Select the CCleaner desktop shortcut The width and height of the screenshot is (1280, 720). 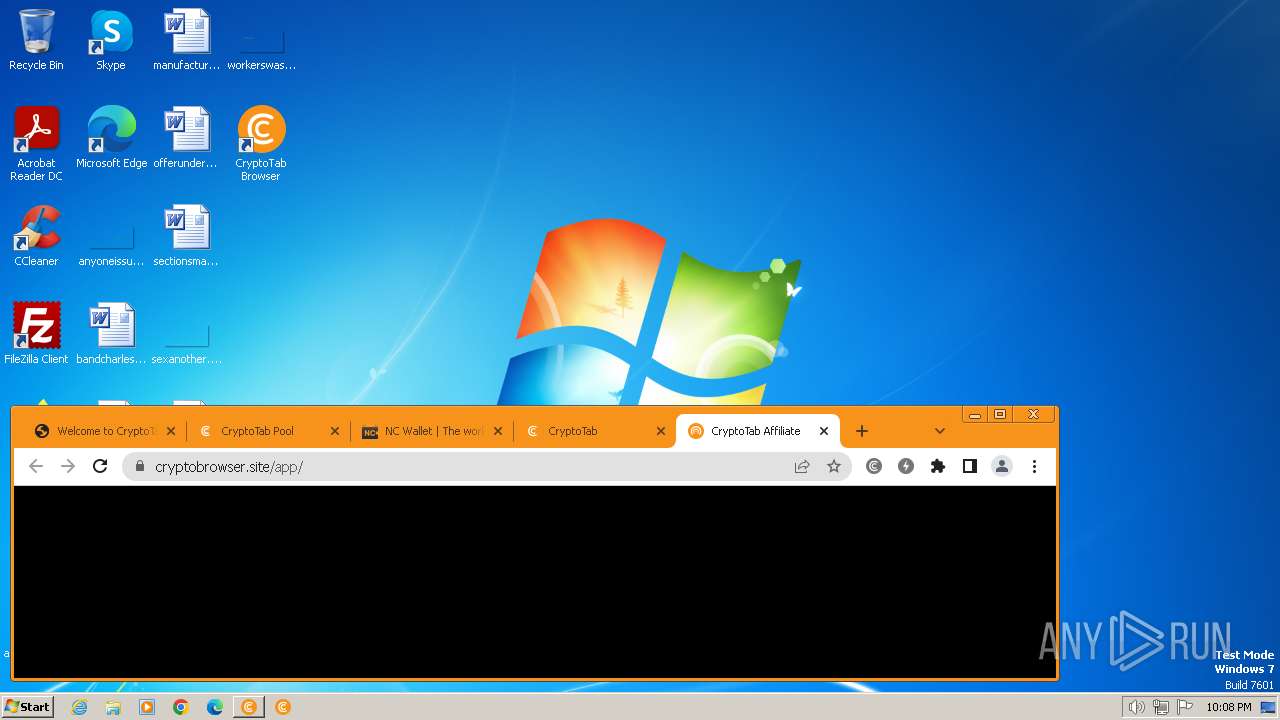36,236
